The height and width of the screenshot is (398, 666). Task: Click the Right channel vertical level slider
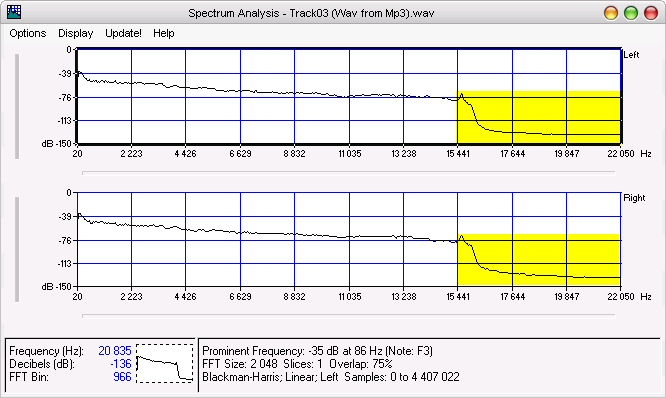click(17, 249)
